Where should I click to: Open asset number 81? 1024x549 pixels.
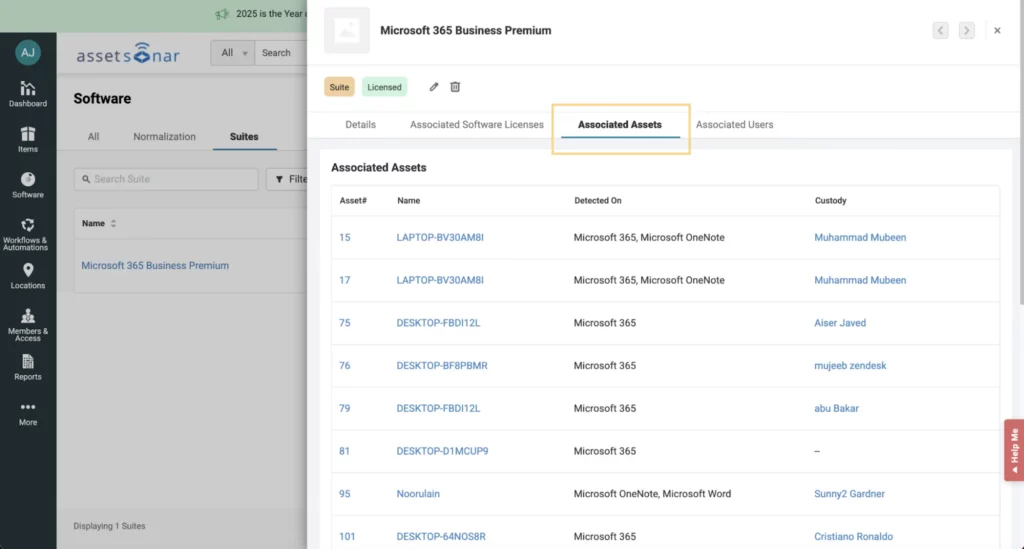345,451
